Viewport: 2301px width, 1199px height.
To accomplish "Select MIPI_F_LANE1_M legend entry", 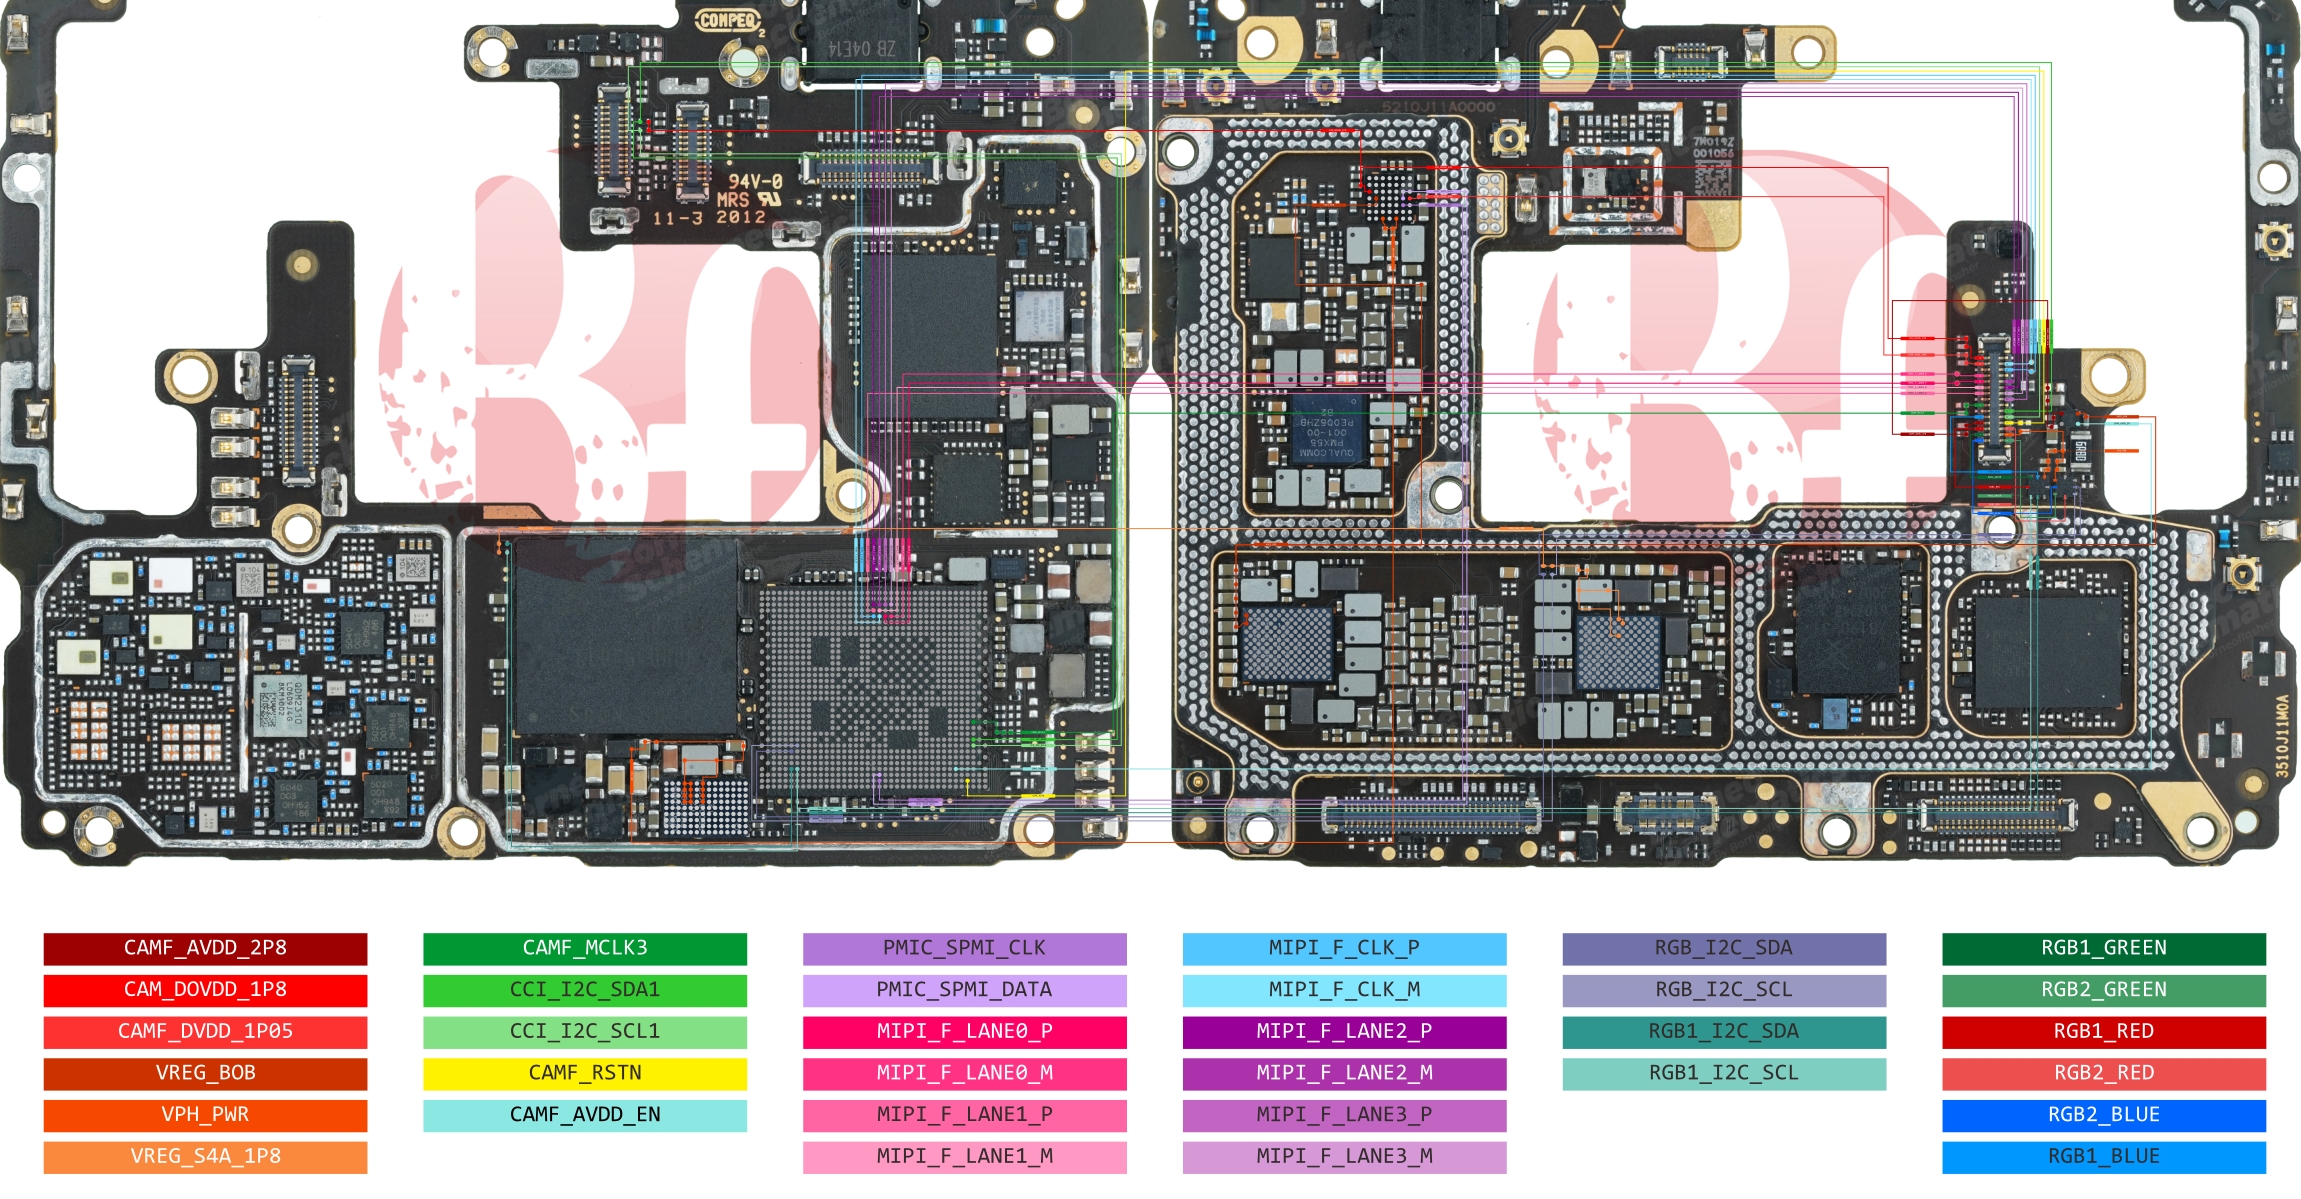I will click(965, 1157).
